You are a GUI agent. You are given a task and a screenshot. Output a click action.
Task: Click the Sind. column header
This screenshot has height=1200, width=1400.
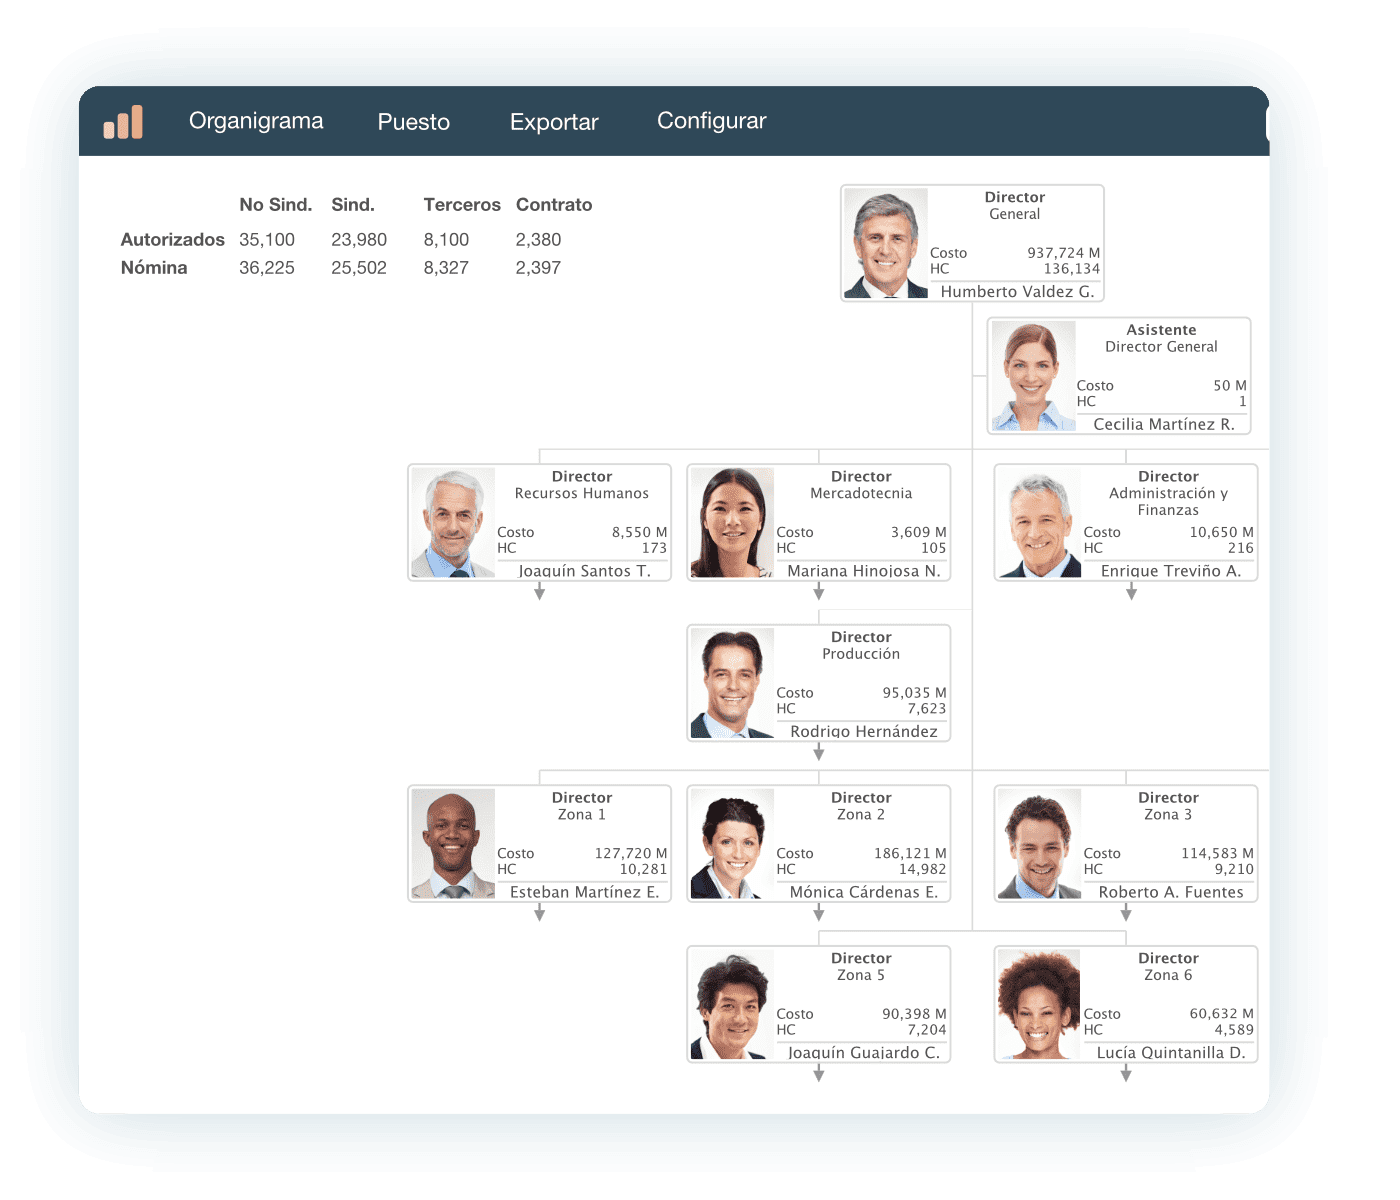(353, 205)
